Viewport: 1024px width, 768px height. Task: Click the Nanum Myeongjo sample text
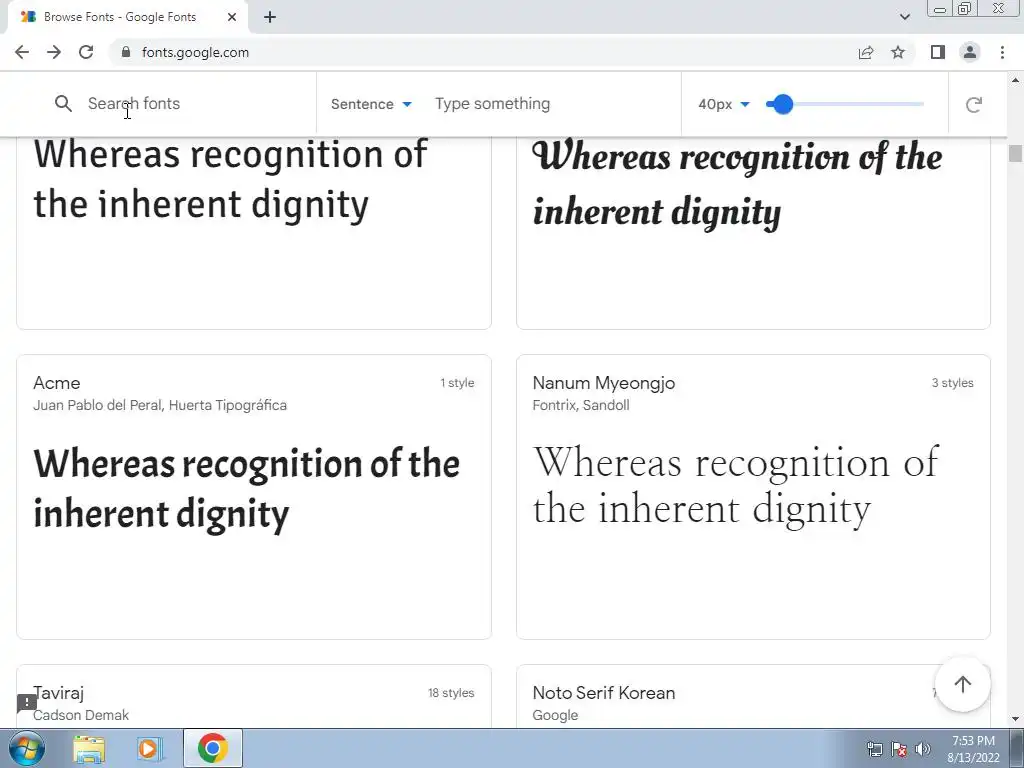point(736,486)
